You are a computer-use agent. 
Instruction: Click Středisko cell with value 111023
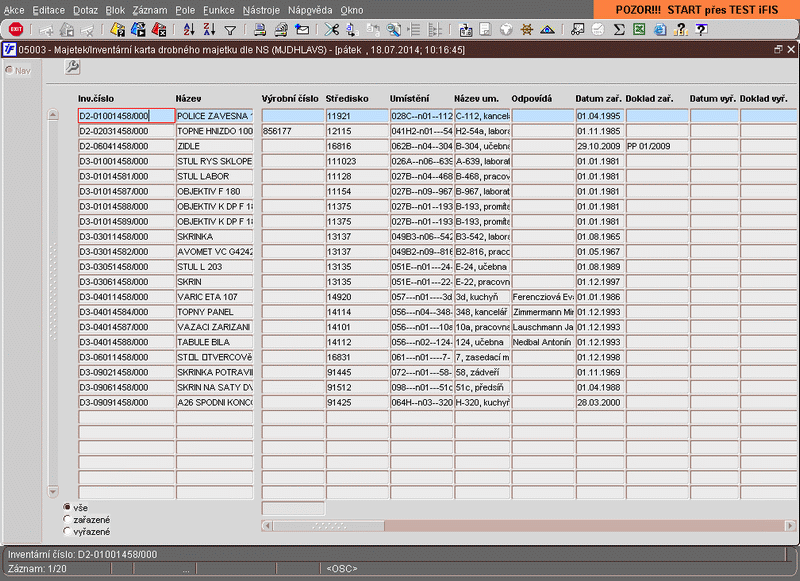357,161
